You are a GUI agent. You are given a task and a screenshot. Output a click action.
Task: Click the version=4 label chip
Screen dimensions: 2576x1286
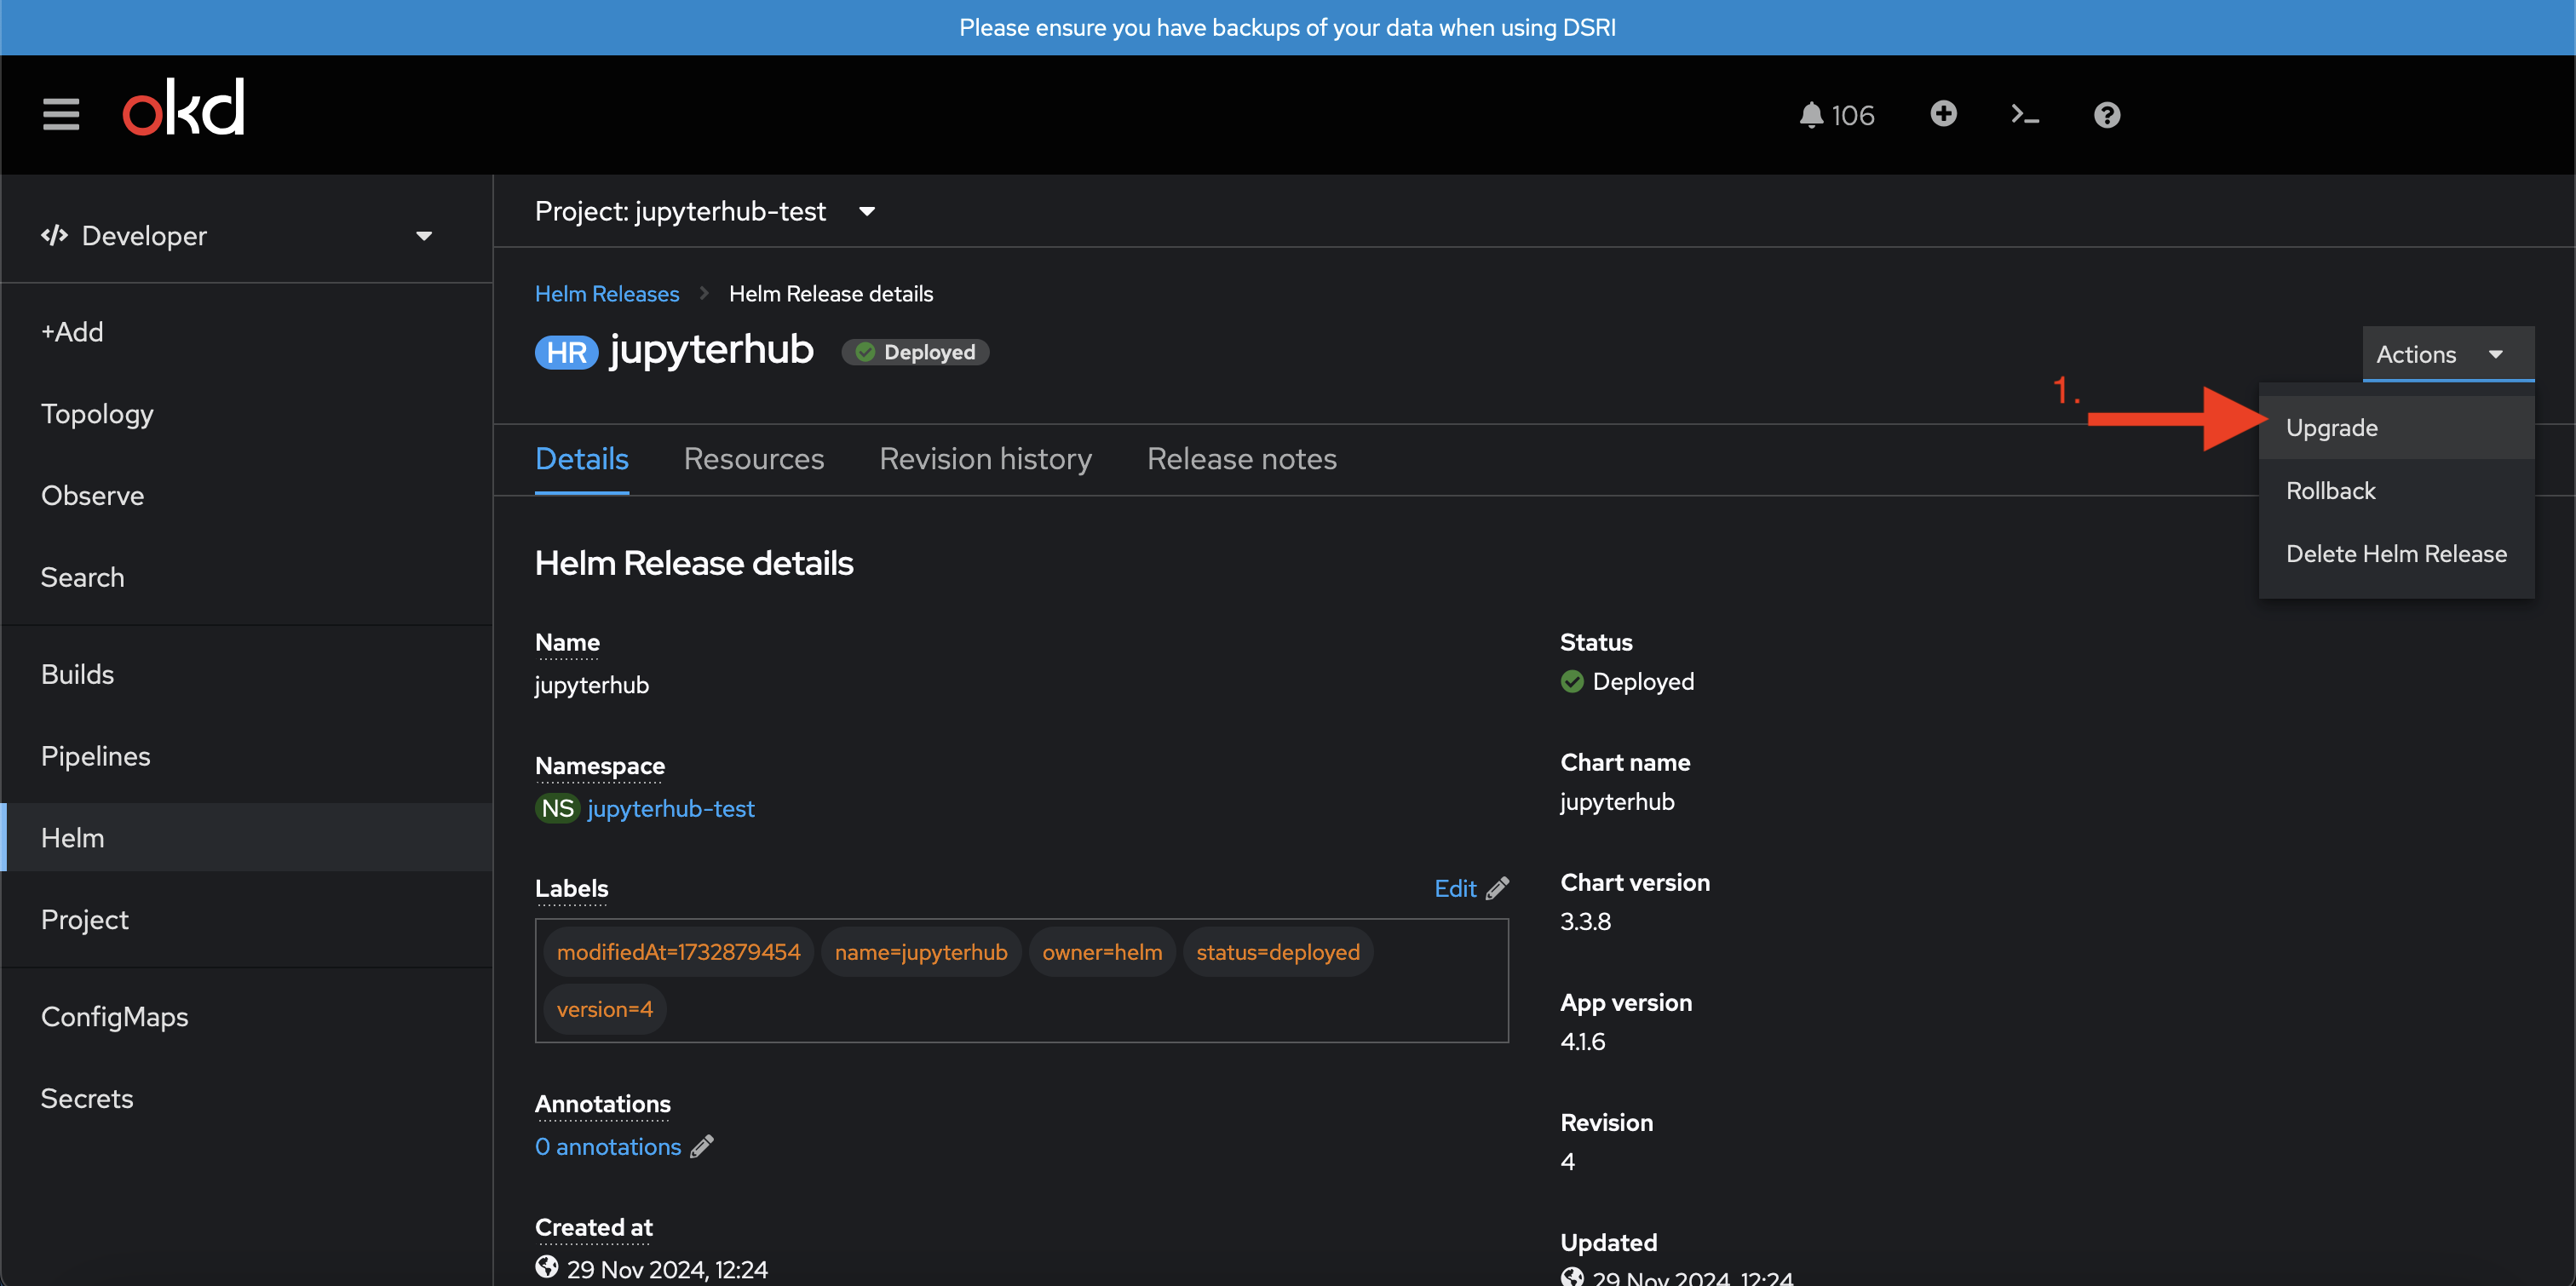point(605,1009)
